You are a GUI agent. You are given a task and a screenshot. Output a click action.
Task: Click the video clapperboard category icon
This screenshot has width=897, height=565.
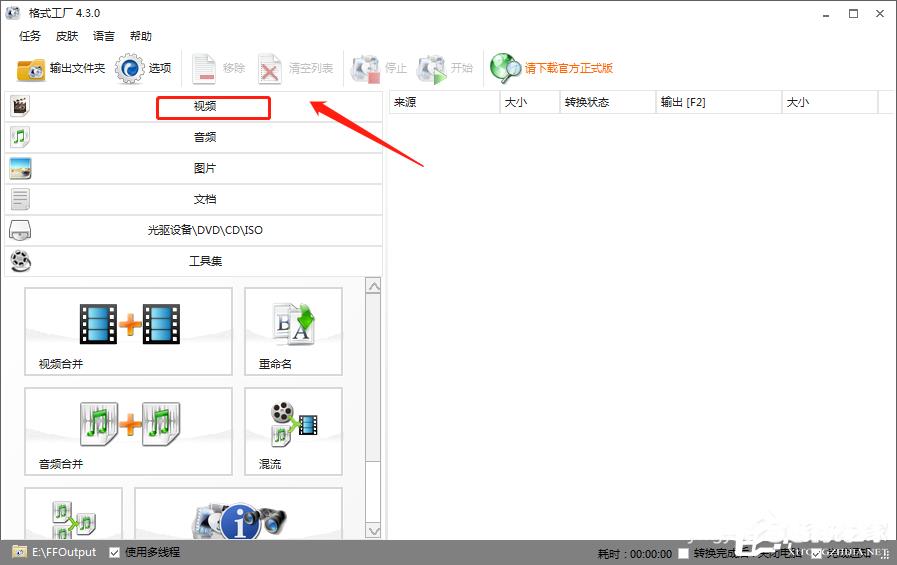point(20,106)
